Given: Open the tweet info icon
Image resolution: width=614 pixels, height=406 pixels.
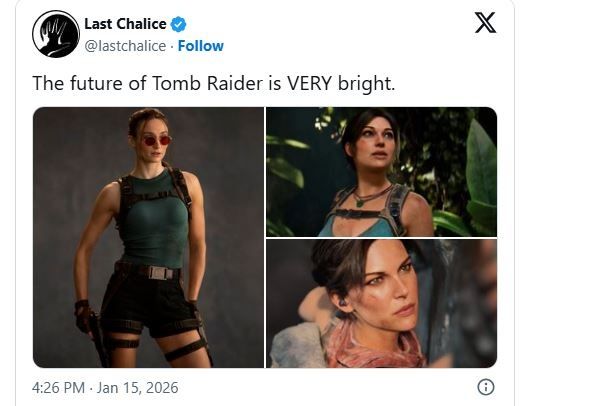Looking at the screenshot, I should click(485, 387).
